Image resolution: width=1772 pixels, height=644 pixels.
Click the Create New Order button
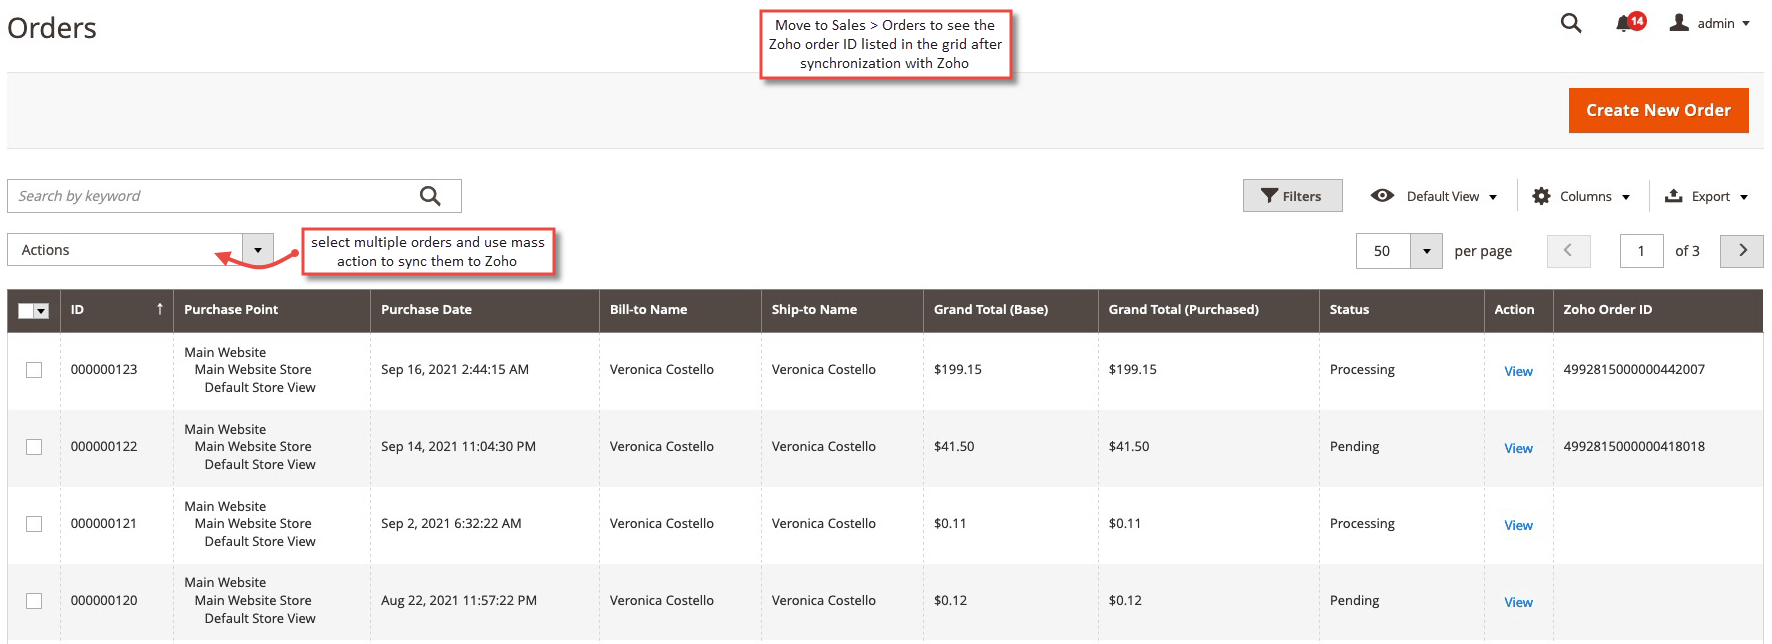tap(1658, 110)
